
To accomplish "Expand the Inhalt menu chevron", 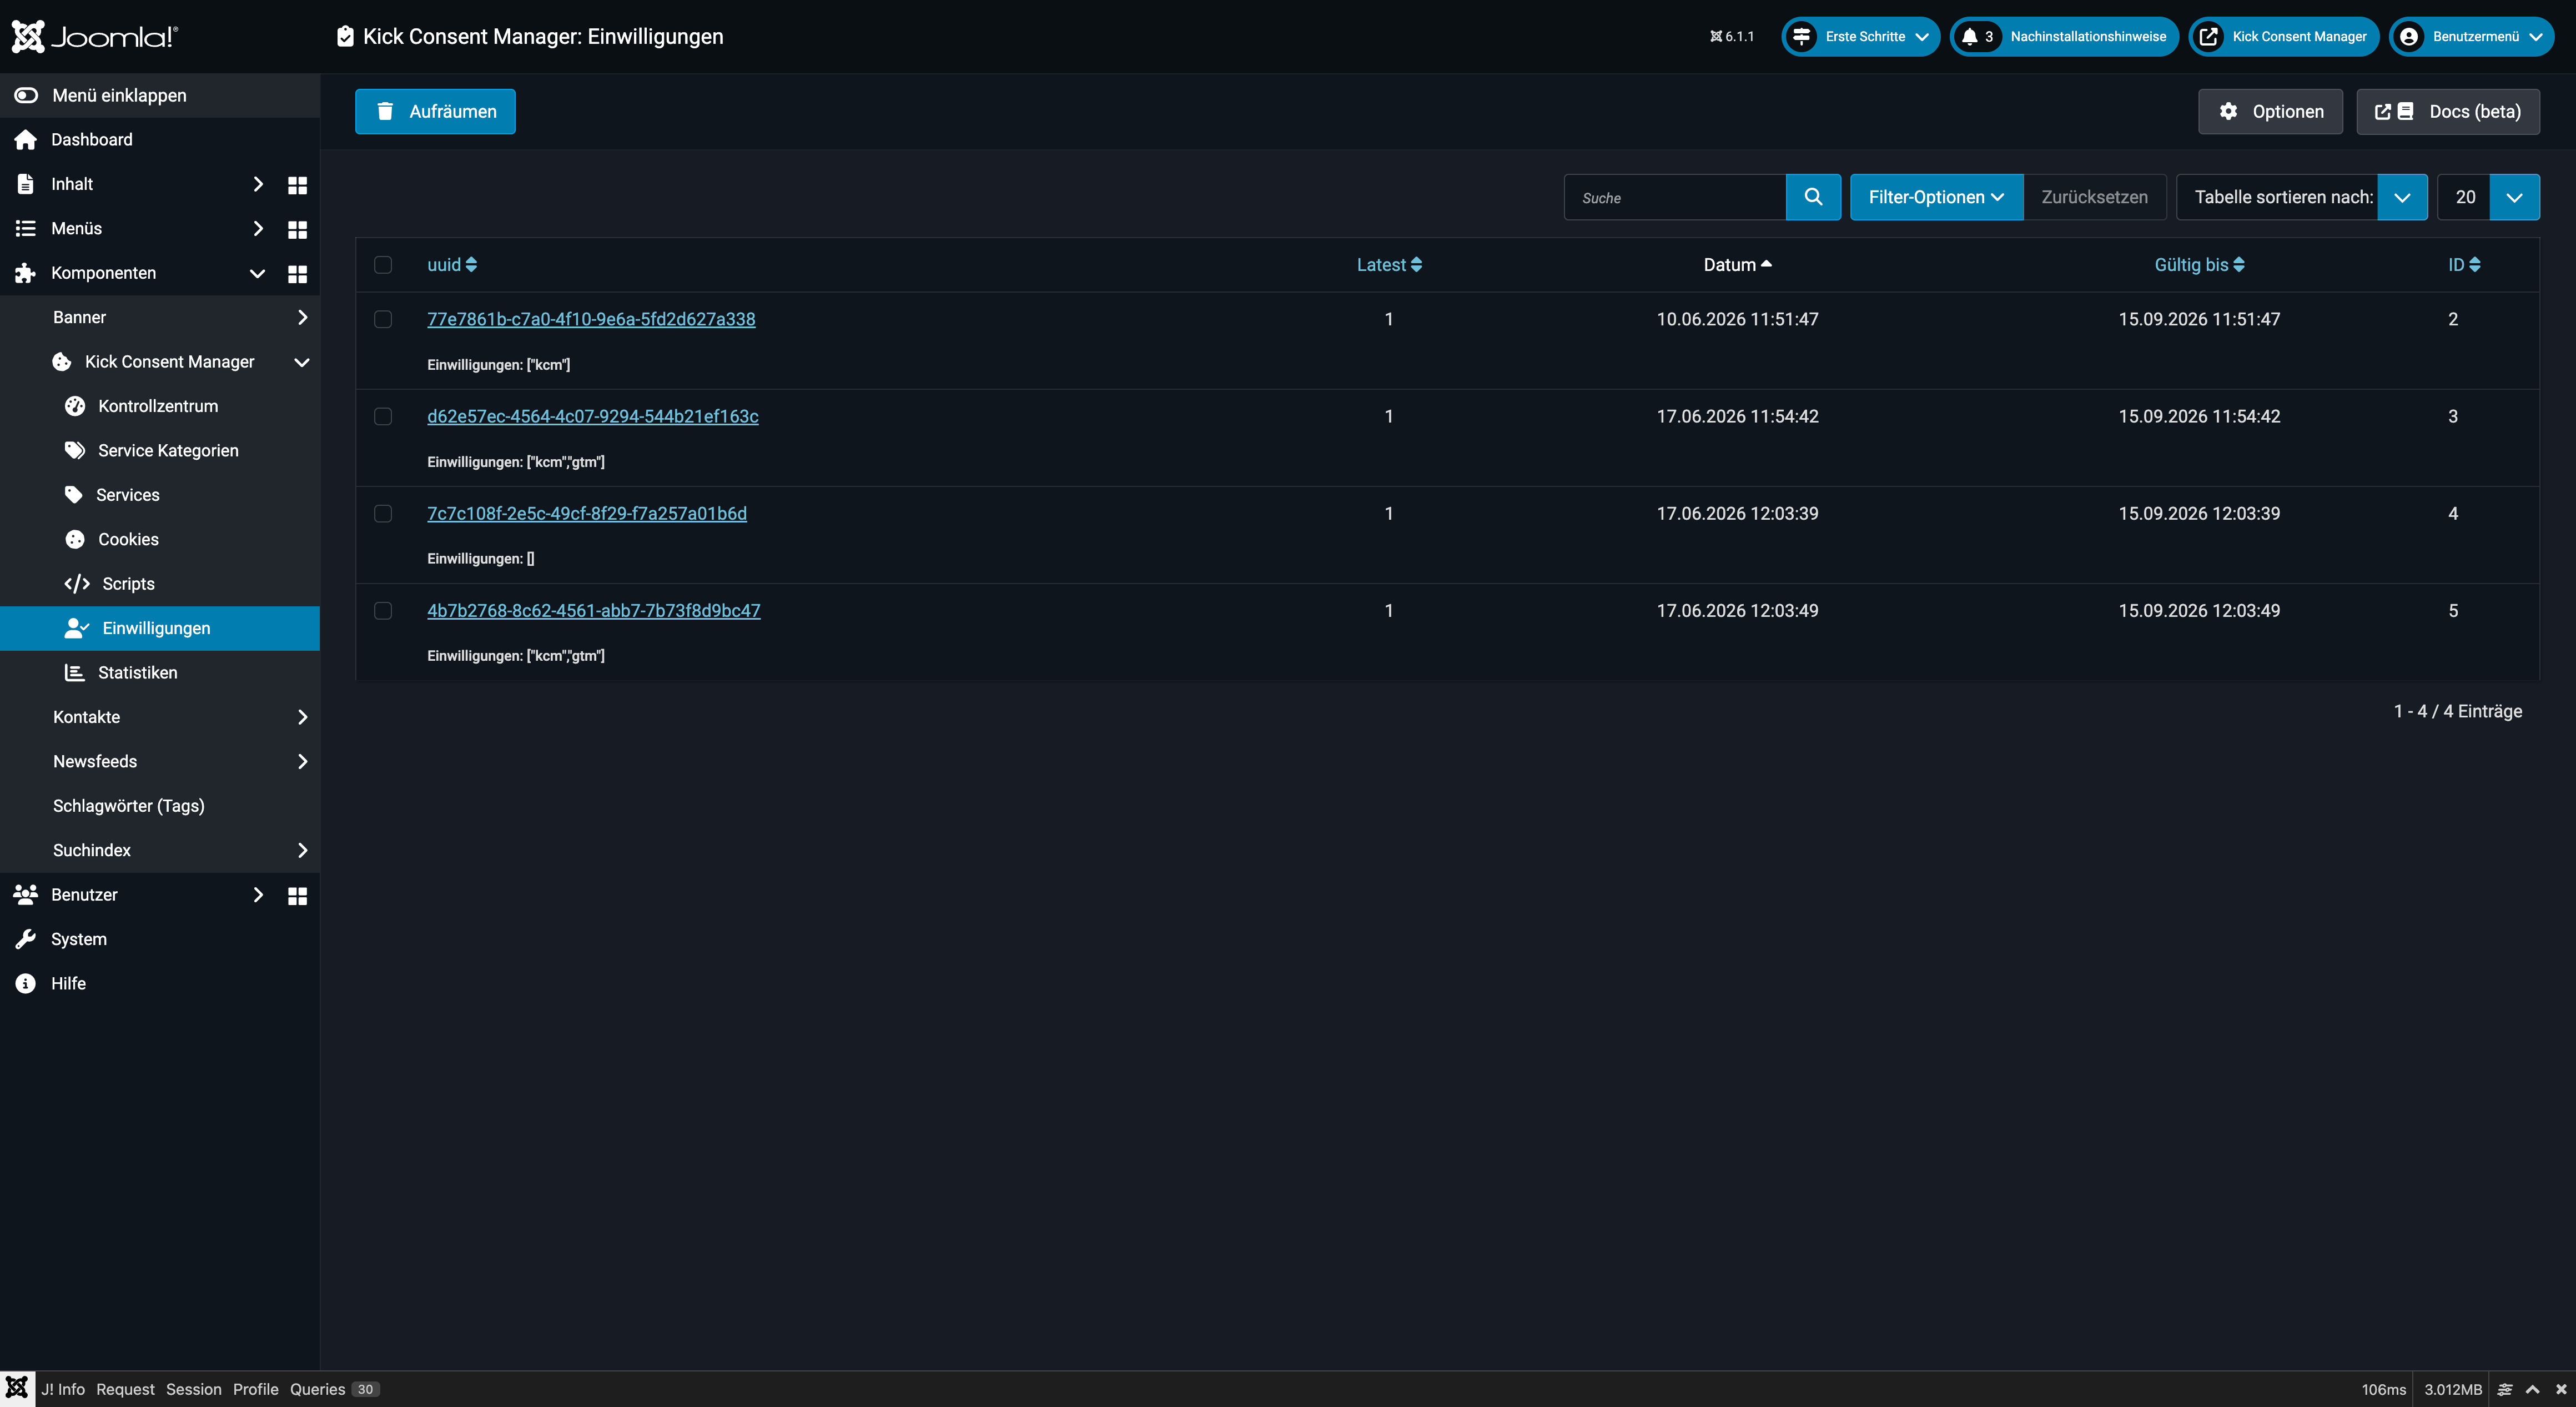I will pyautogui.click(x=258, y=184).
